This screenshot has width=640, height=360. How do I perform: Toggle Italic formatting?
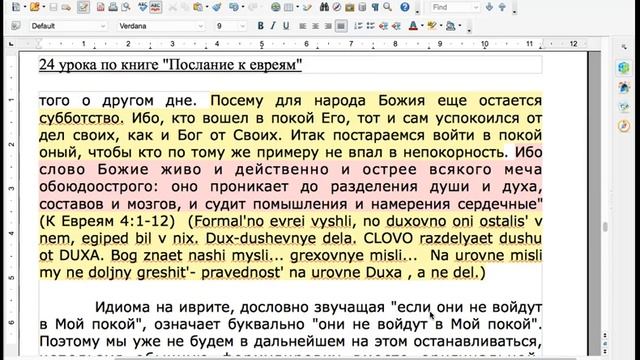click(x=273, y=26)
